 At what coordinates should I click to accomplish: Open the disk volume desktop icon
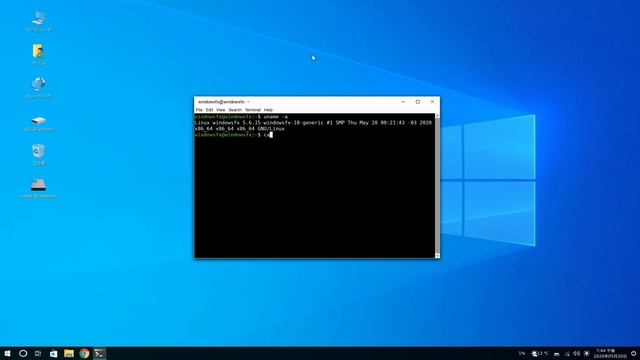pos(38,124)
